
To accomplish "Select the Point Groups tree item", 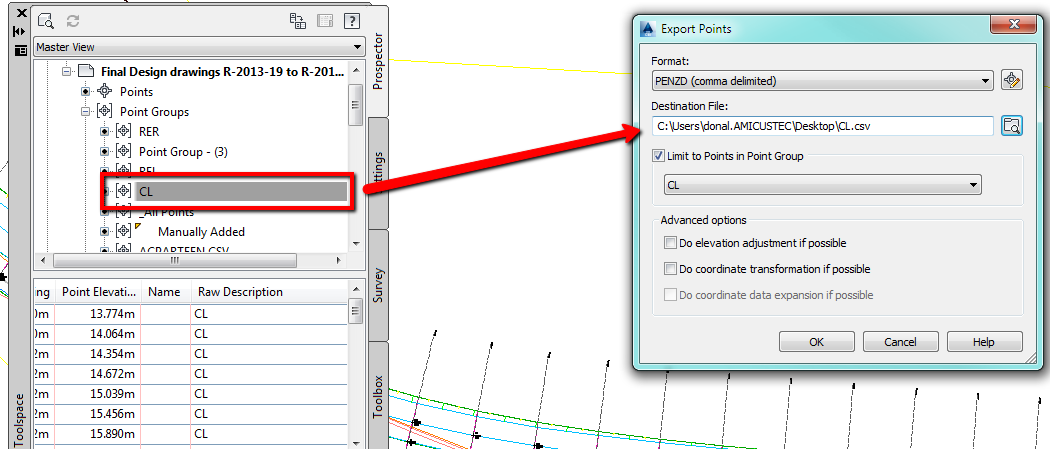I will (154, 112).
